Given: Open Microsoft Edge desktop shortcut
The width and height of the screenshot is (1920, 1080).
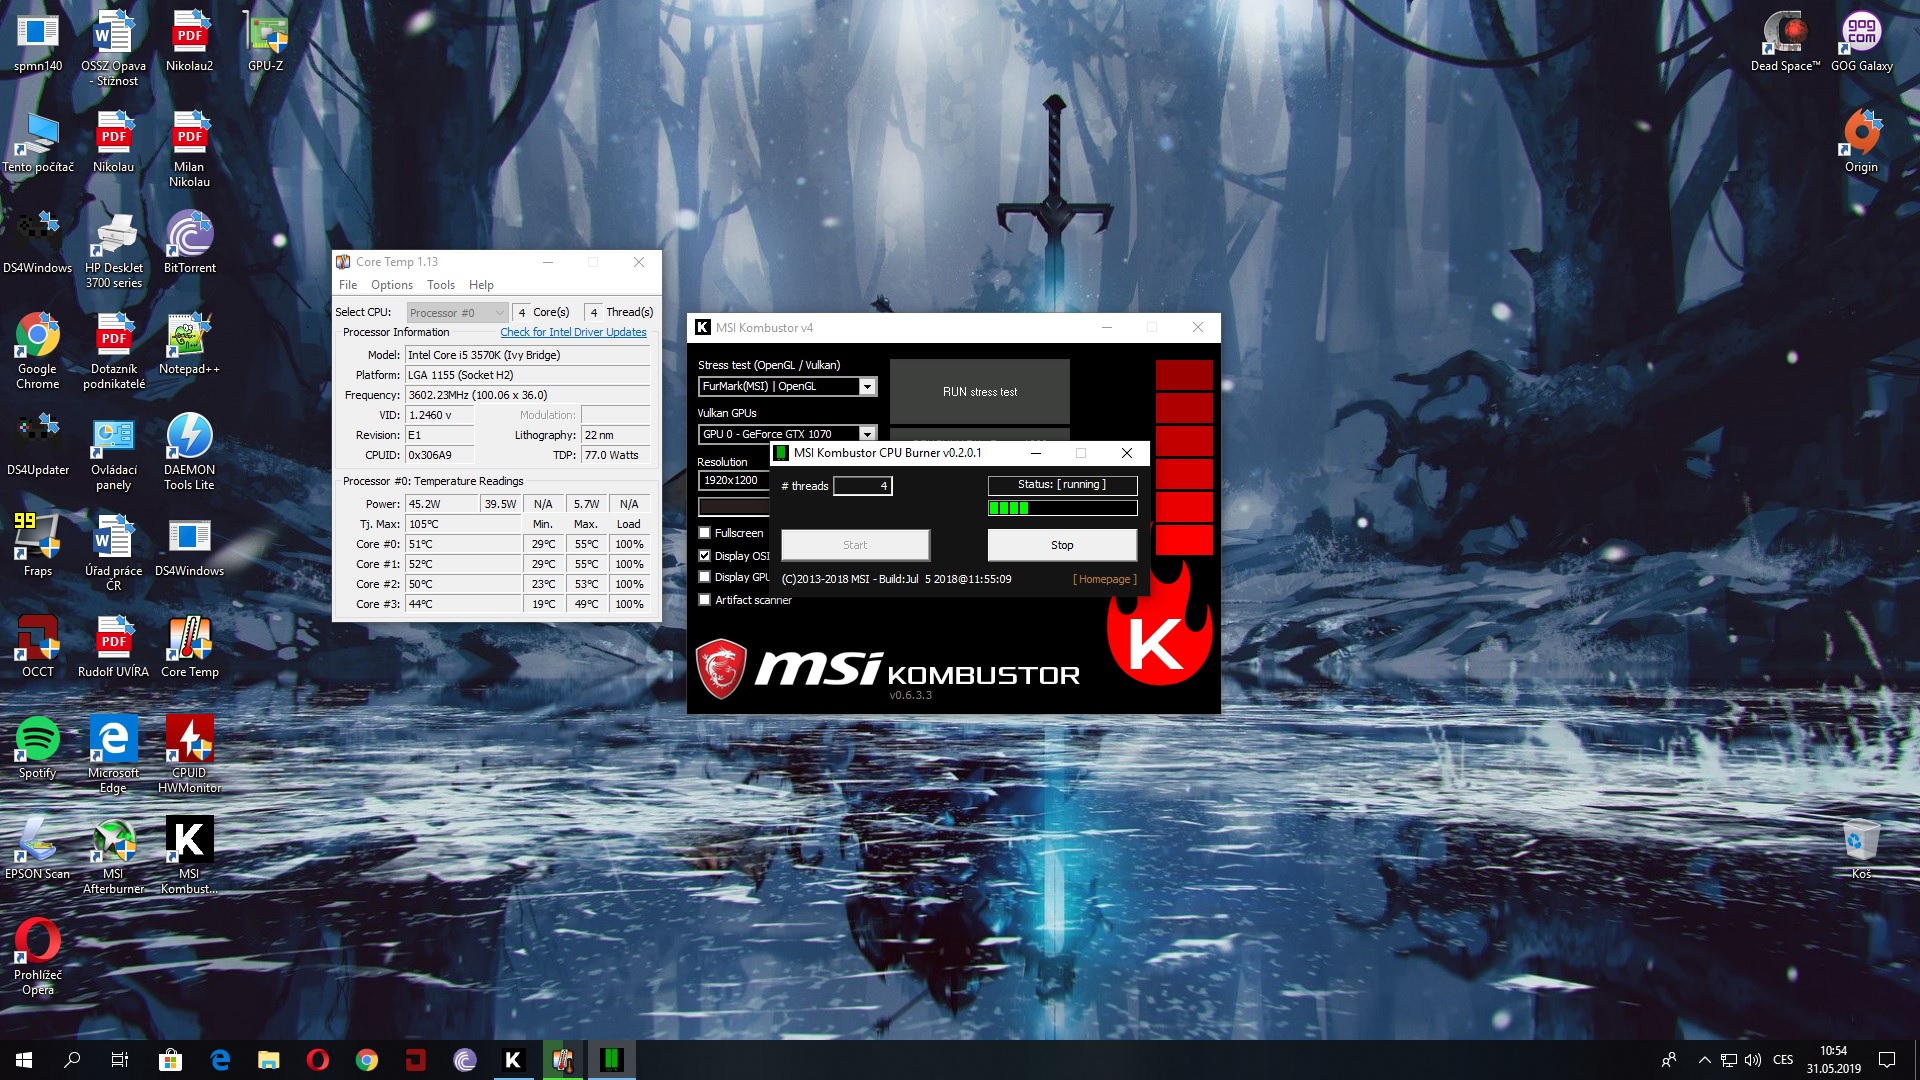Looking at the screenshot, I should (x=113, y=755).
